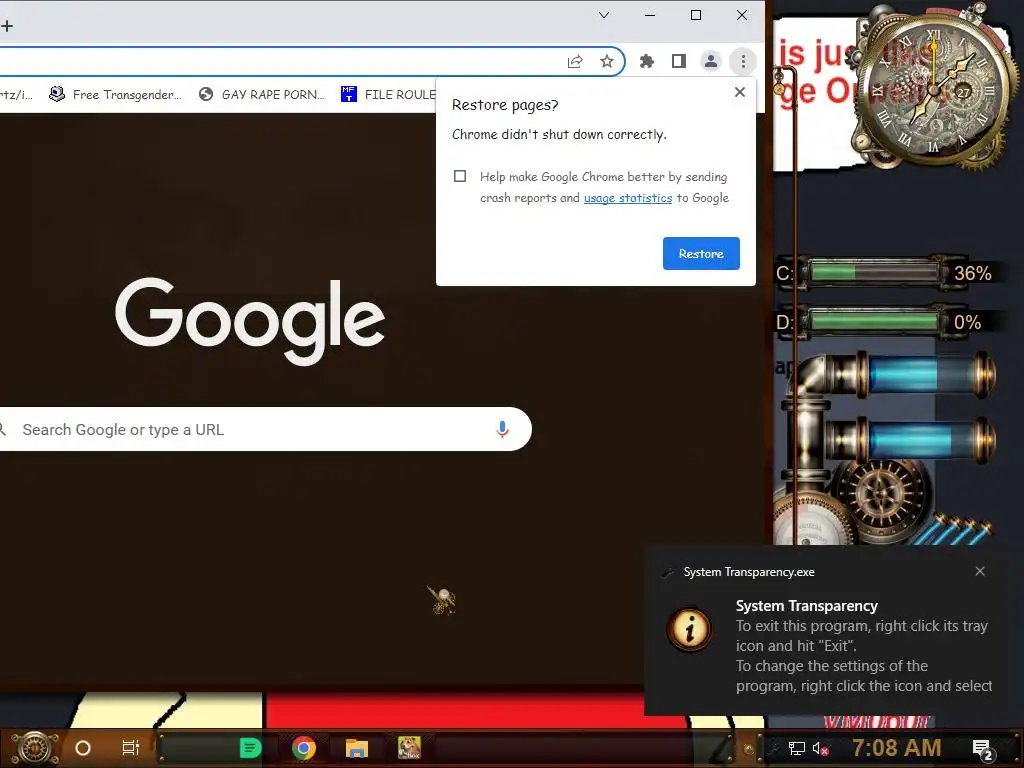The height and width of the screenshot is (768, 1024).
Task: Click the Cortana circle icon
Action: 83,748
